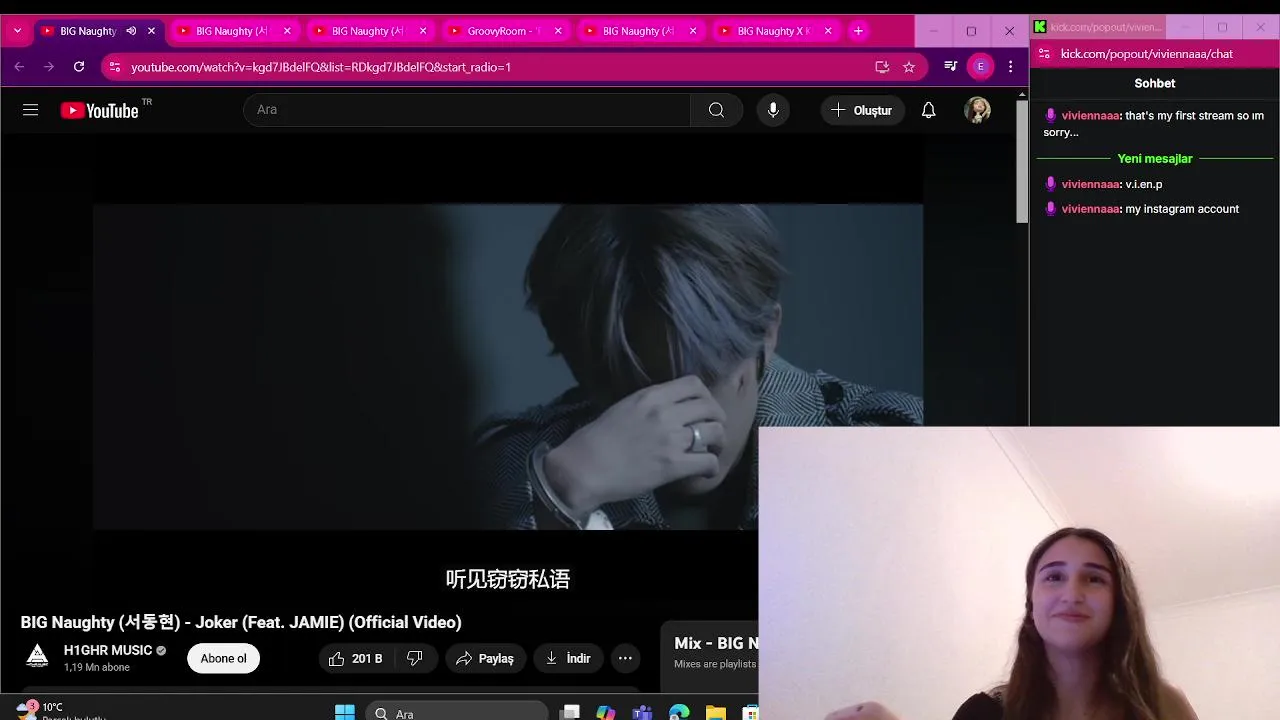Image resolution: width=1280 pixels, height=720 pixels.
Task: Click the Mix - BIG N playlist header
Action: (716, 643)
